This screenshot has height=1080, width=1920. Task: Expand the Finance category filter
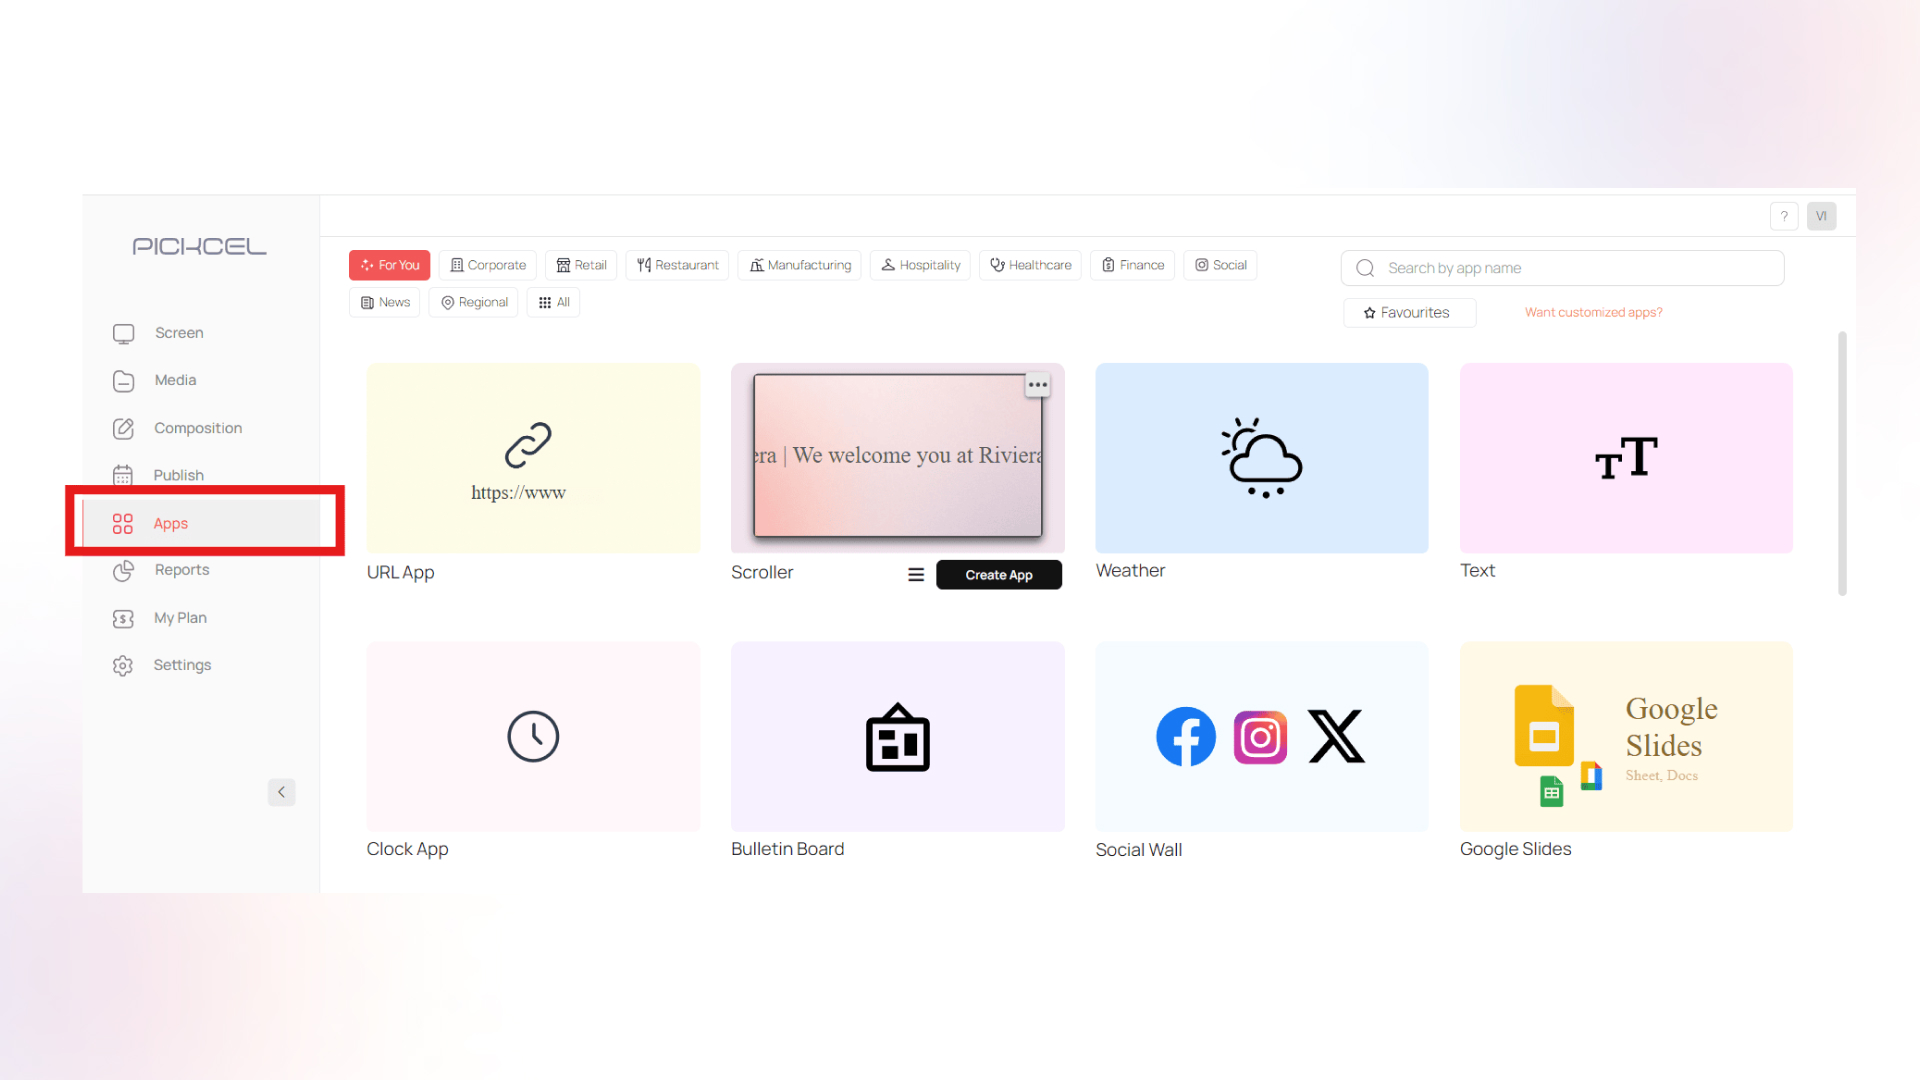[1133, 265]
